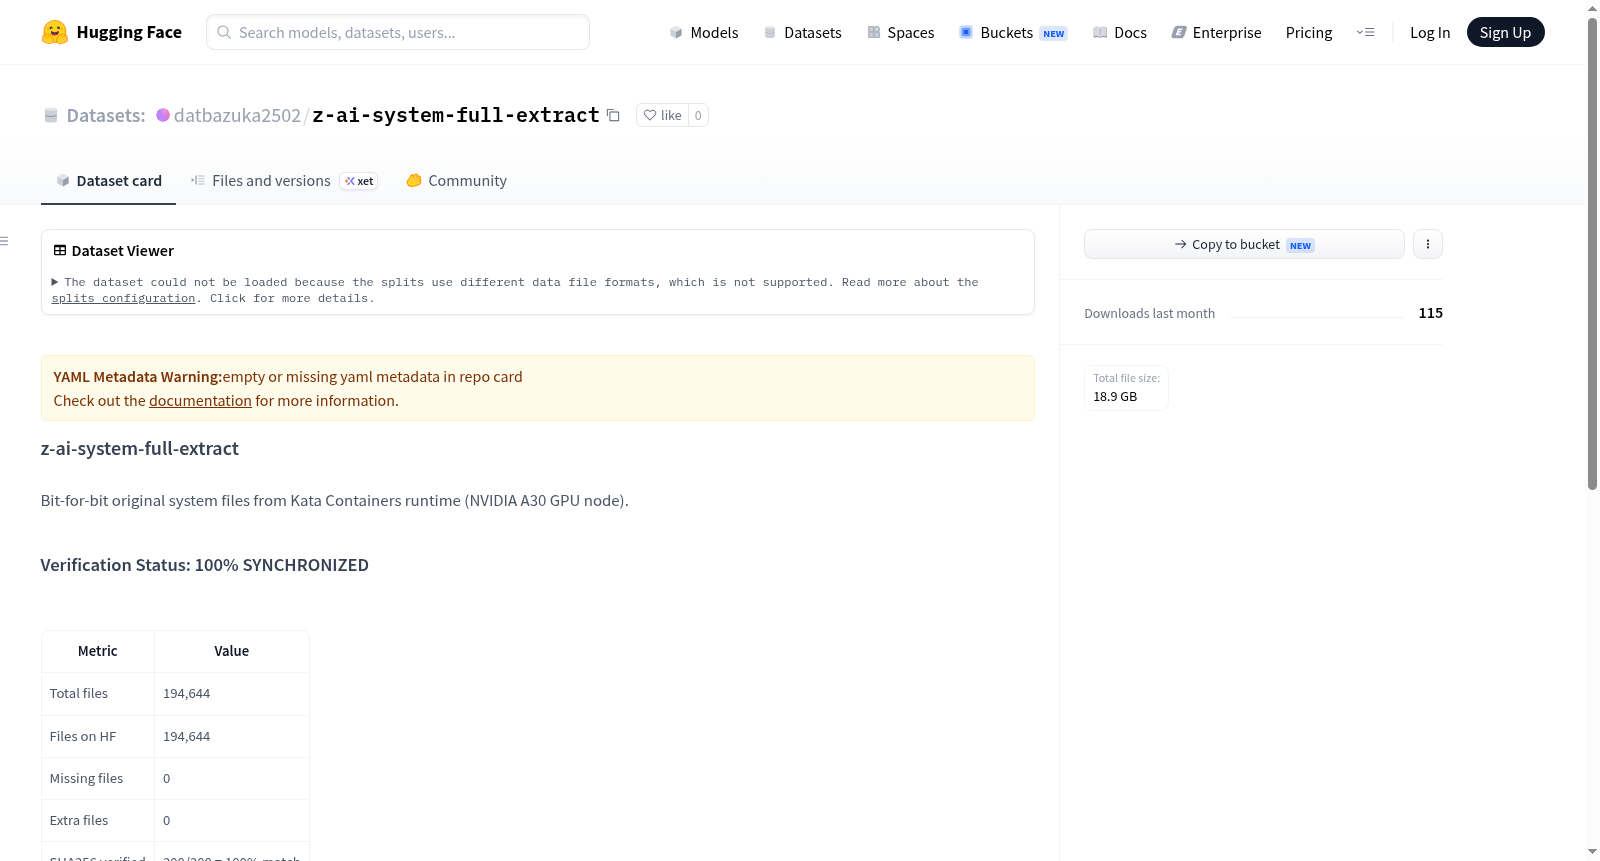
Task: Click the Copy to bucket button
Action: (x=1244, y=244)
